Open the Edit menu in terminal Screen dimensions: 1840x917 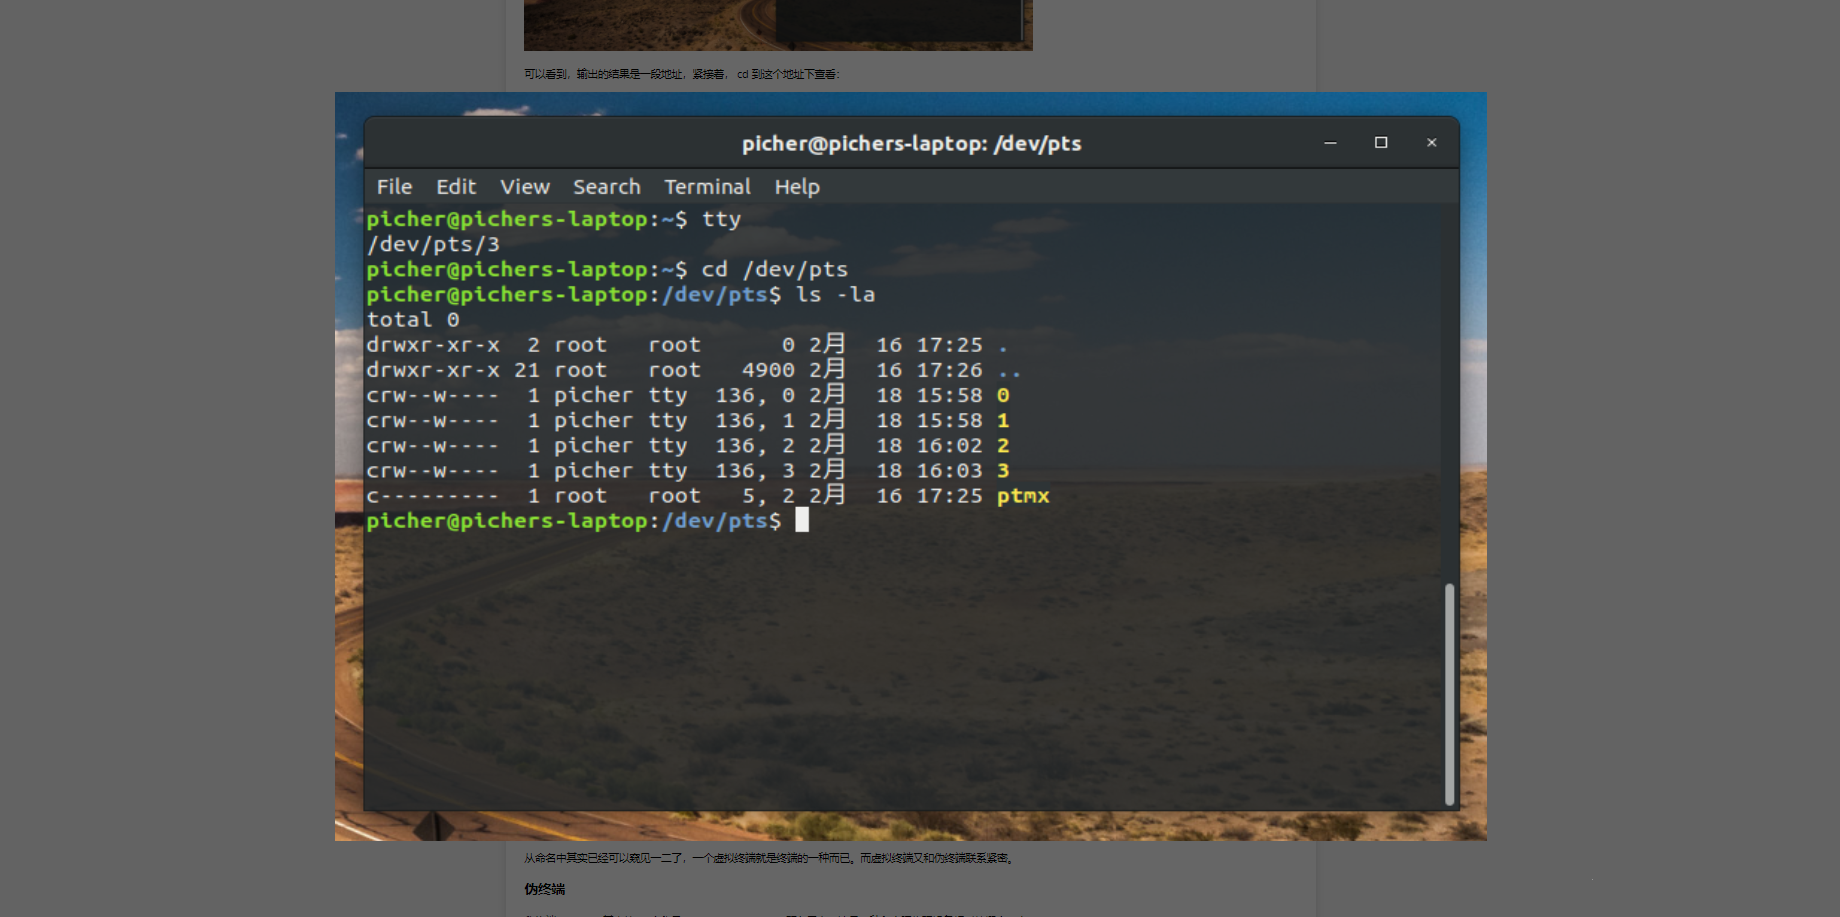[456, 187]
